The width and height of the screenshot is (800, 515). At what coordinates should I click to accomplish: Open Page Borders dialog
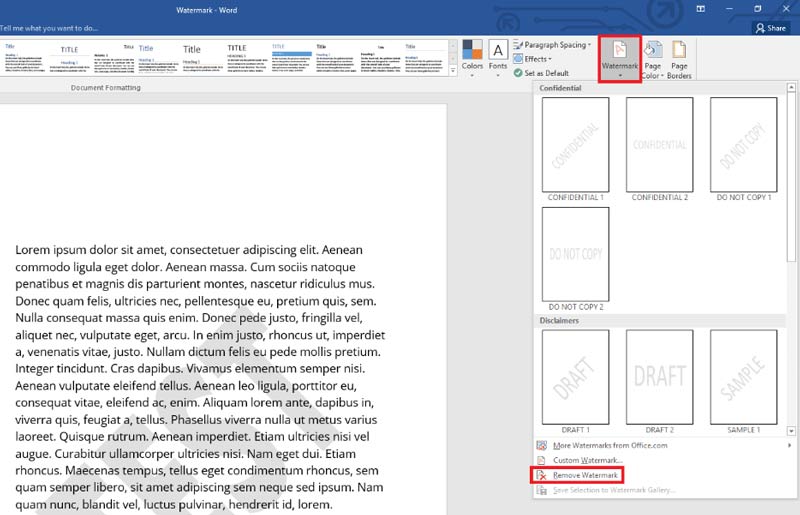point(679,60)
